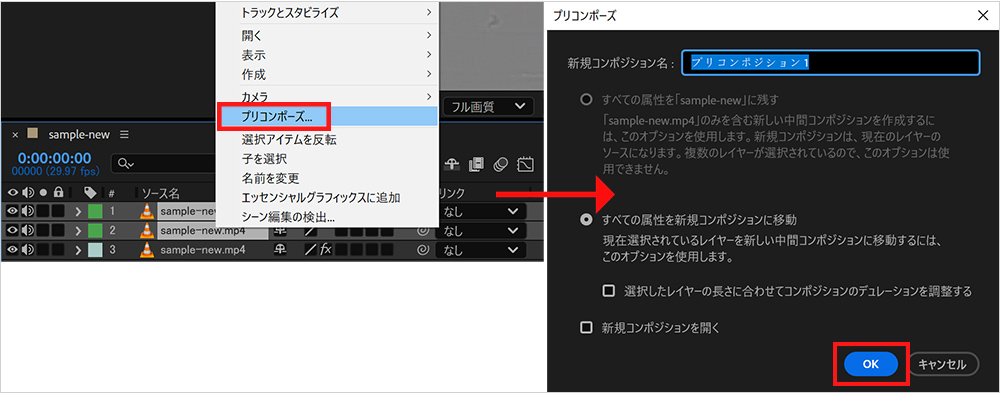Screen dimensions: 1000x416
Task: Open the 表示 submenu
Action: [328, 56]
